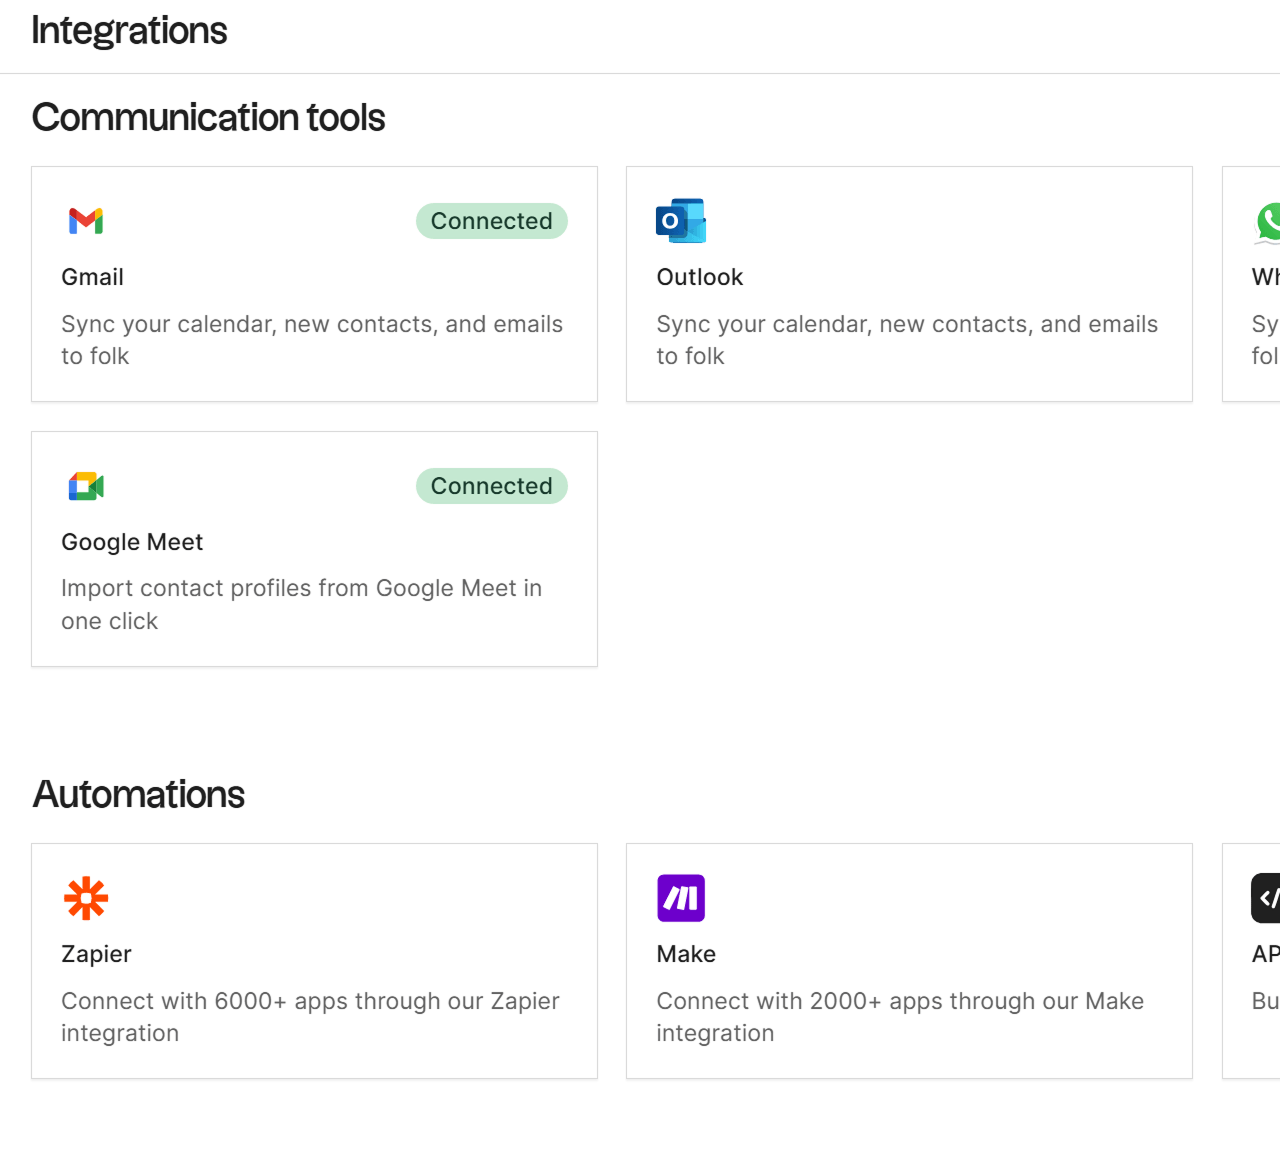Open the Gmail integration title
This screenshot has width=1280, height=1168.
[93, 277]
